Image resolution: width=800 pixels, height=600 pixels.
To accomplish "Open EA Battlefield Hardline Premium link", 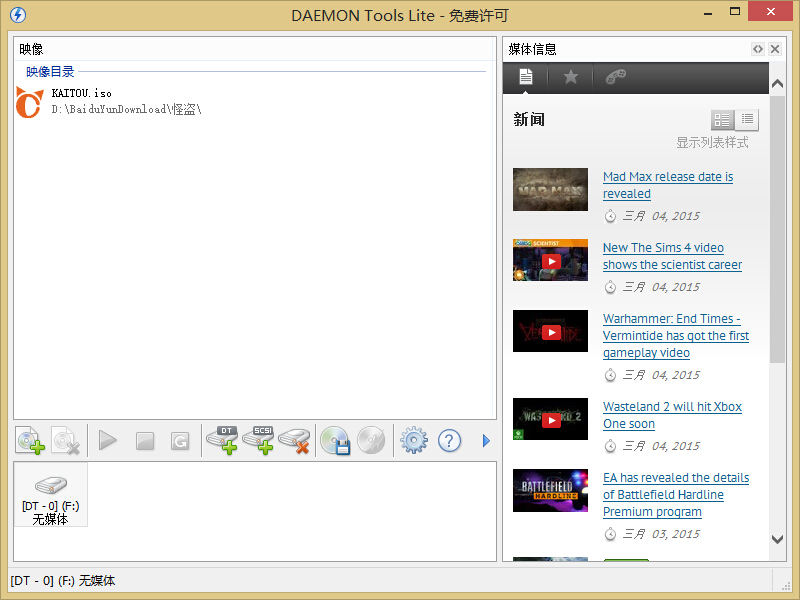I will pyautogui.click(x=676, y=495).
